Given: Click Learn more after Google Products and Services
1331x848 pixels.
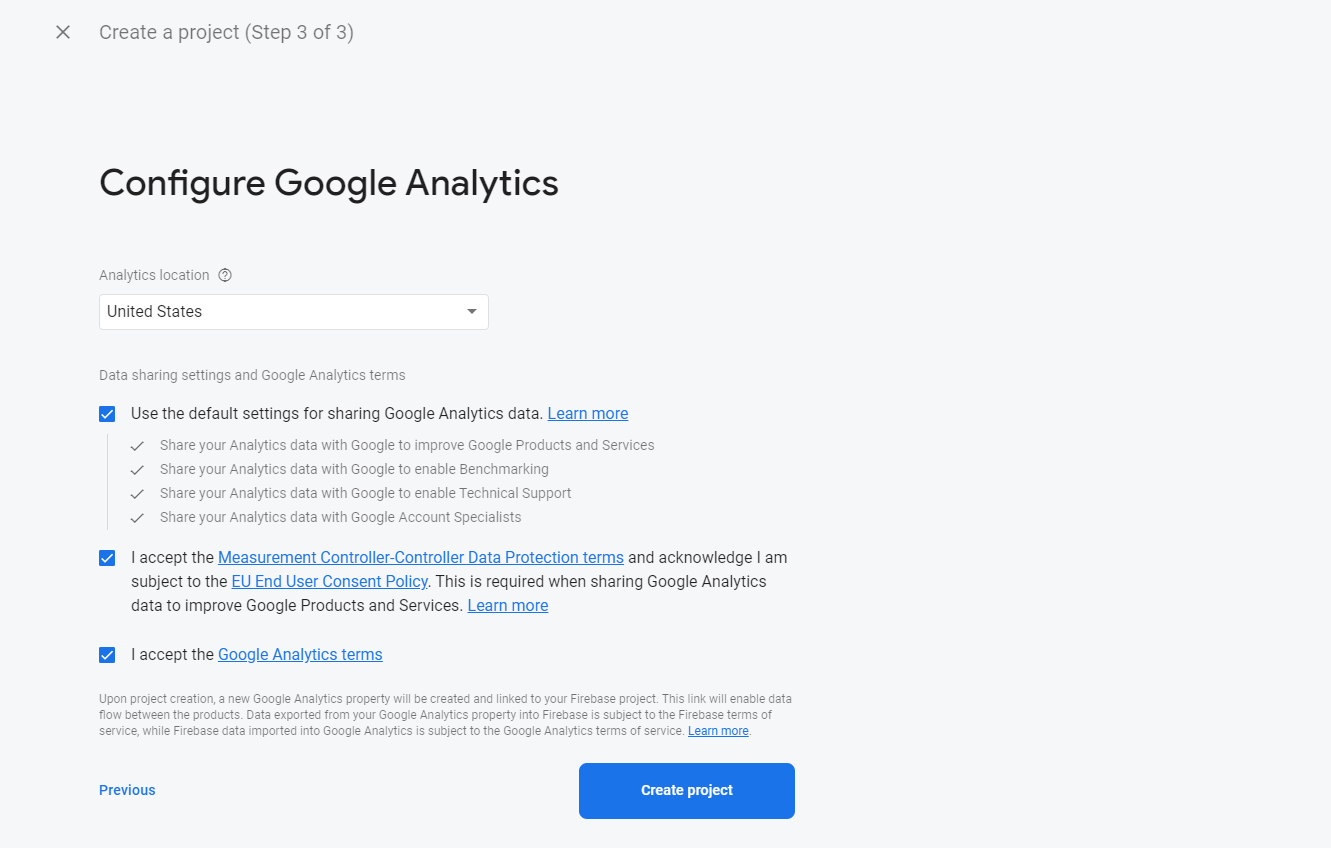Looking at the screenshot, I should coord(508,606).
